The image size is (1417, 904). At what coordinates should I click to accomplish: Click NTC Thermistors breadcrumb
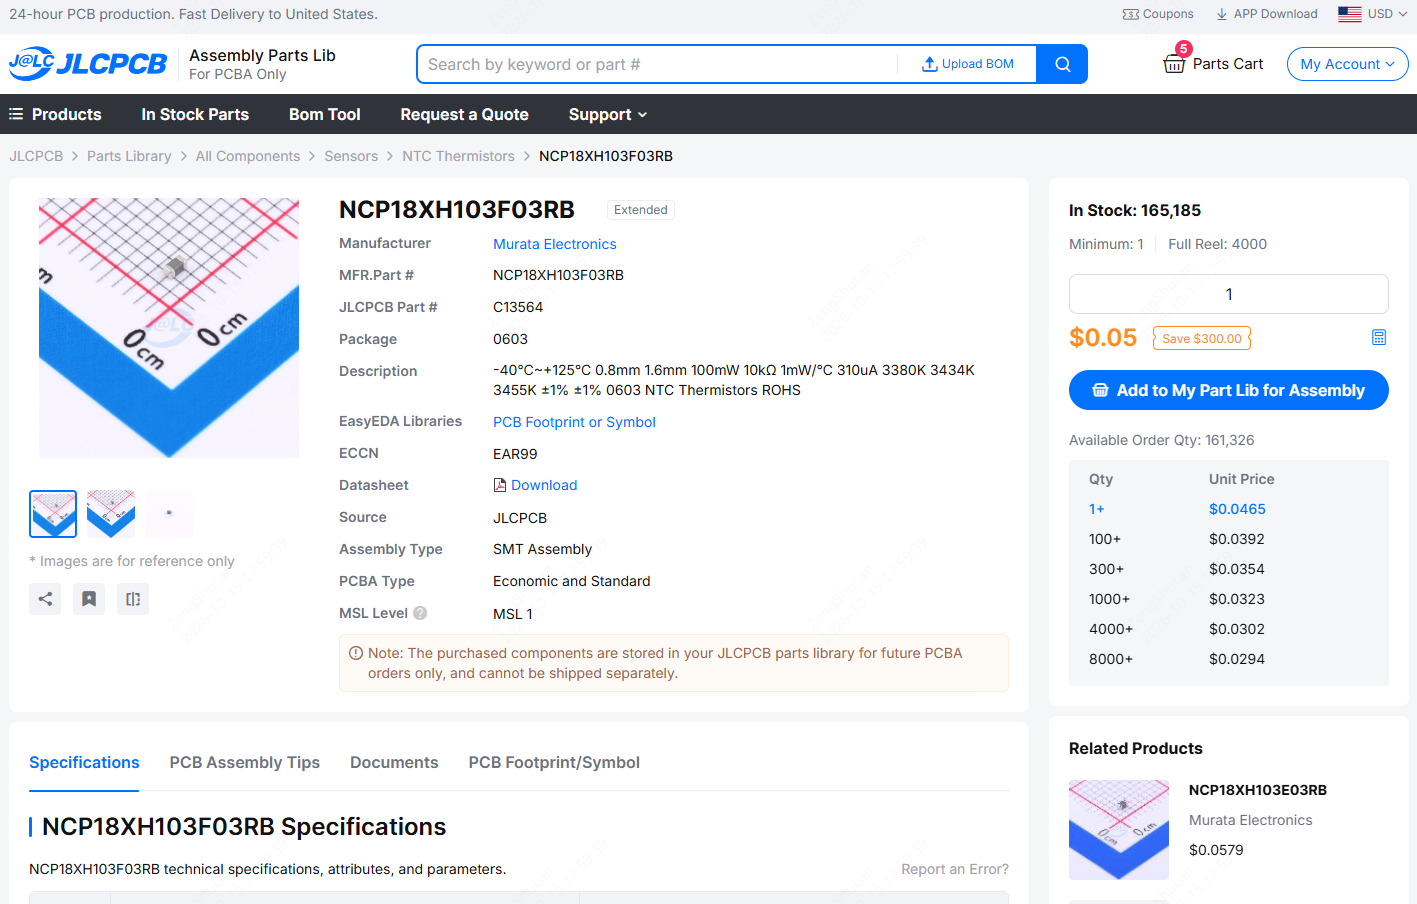[x=458, y=156]
